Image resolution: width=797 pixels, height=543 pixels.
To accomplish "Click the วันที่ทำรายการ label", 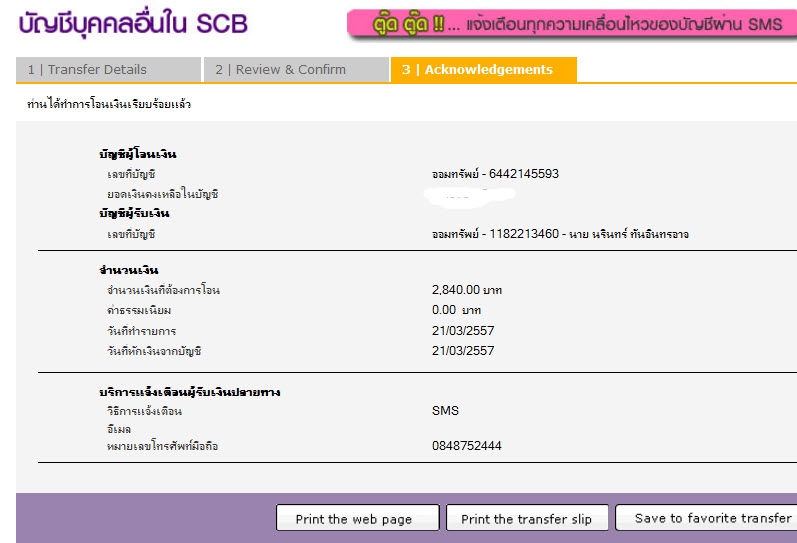I will pos(141,331).
